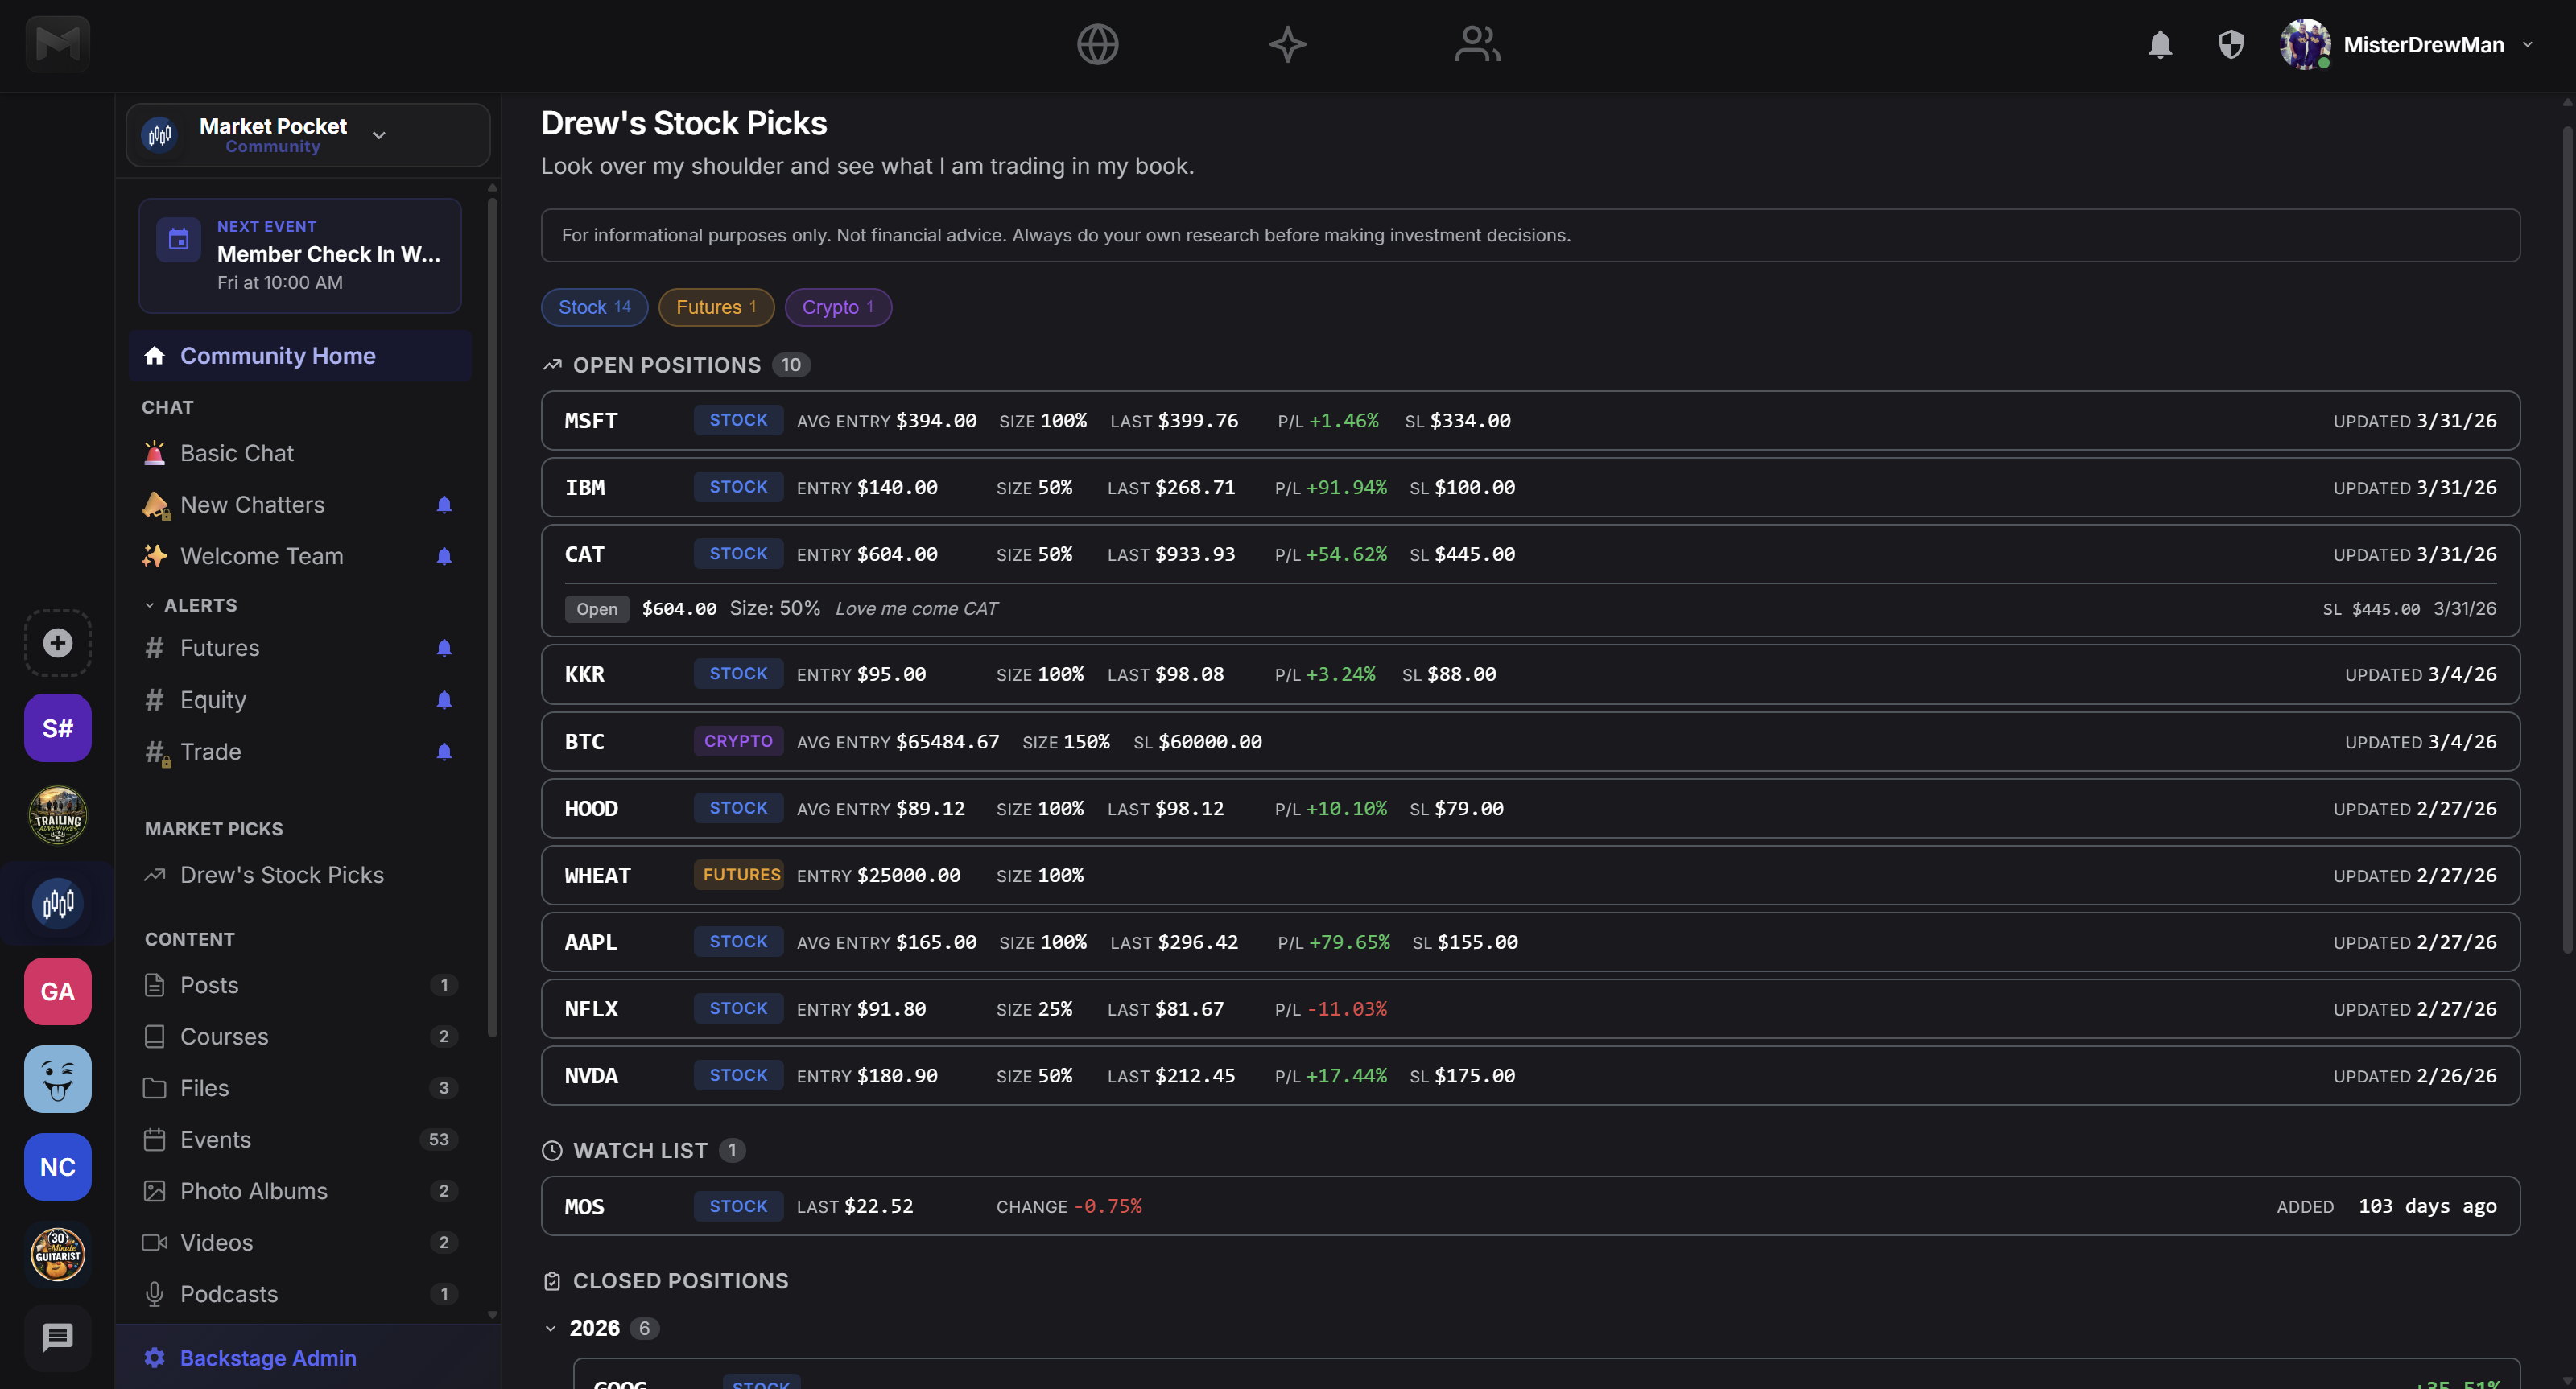Open the globe explore icon

pyautogui.click(x=1097, y=45)
